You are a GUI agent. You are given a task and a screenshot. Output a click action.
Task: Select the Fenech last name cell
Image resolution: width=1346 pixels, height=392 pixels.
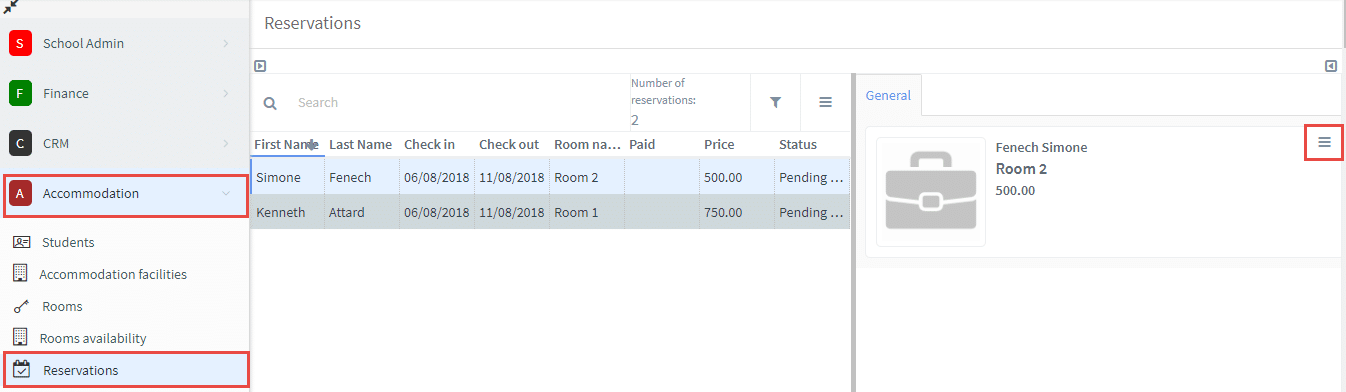[x=362, y=178]
